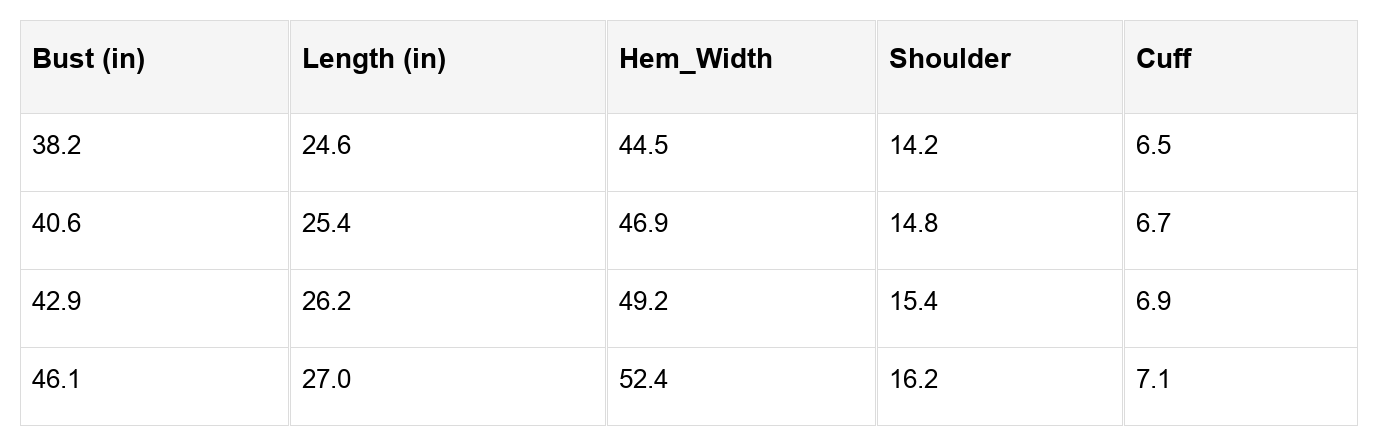
Task: Select the Shoulder column header
Action: click(x=950, y=59)
